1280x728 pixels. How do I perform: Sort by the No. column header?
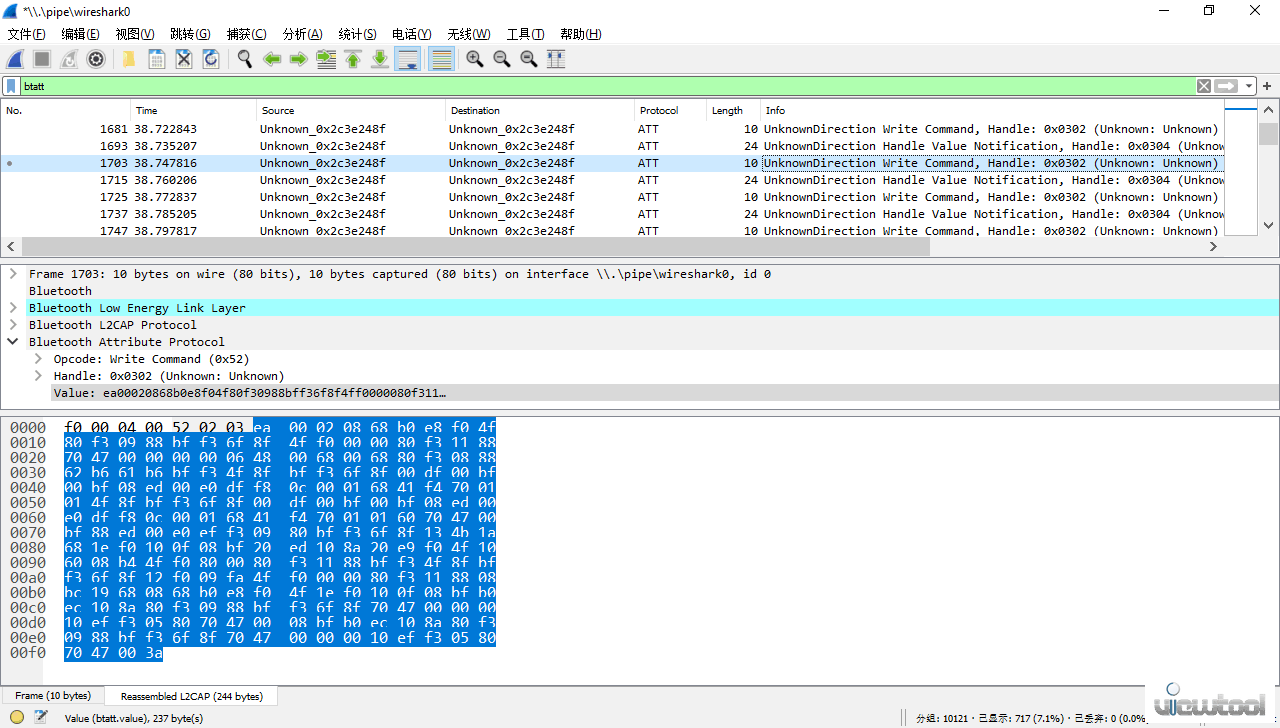coord(66,110)
